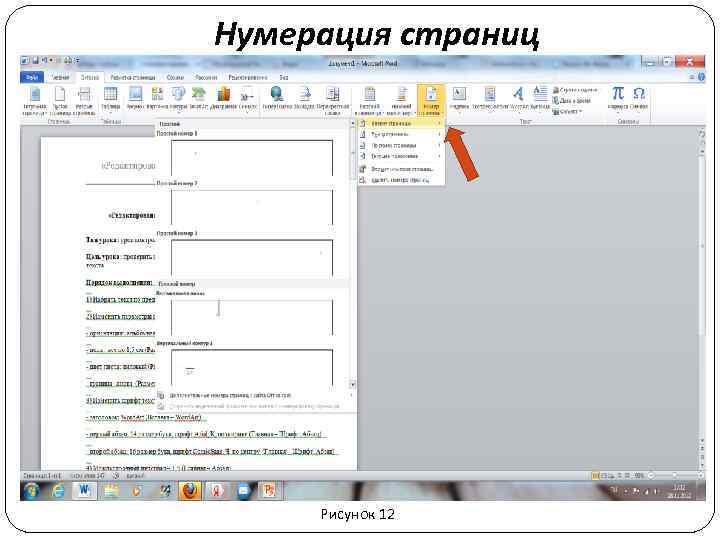
Task: Click the Cover Page ribbon icon
Action: (35, 101)
